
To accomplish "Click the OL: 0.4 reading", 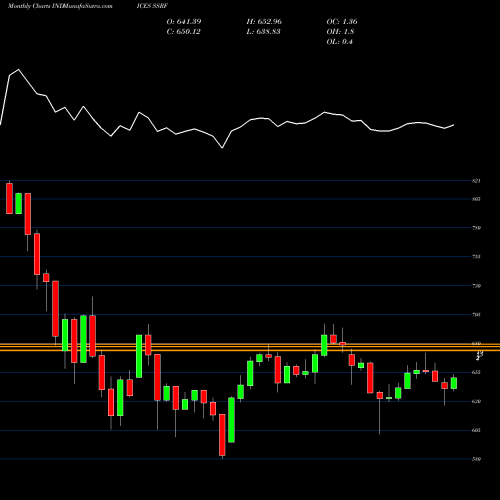I will [340, 42].
